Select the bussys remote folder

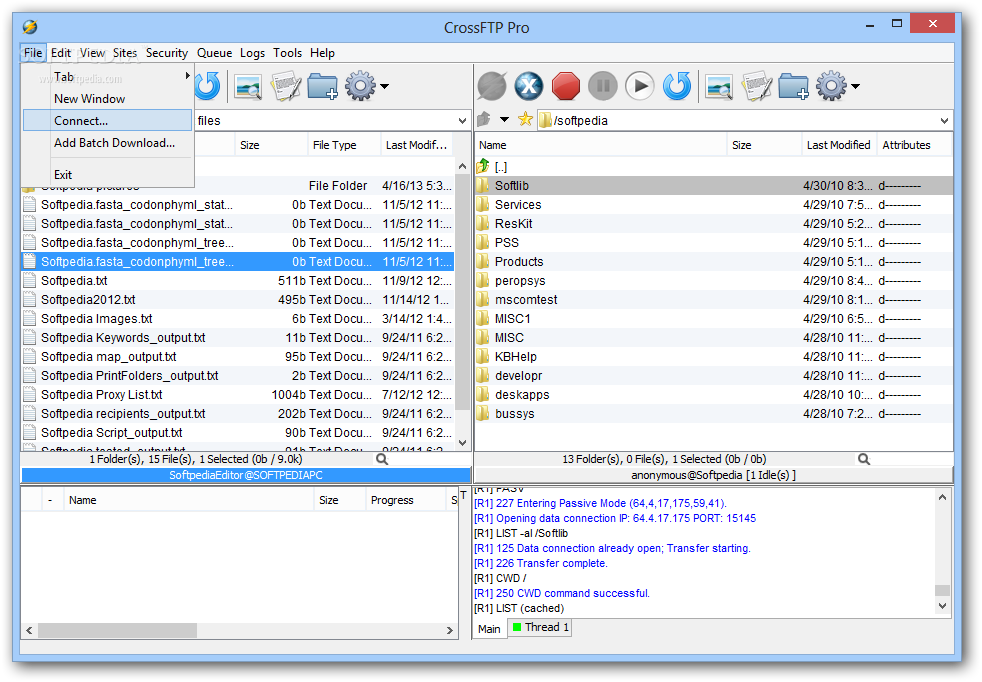pos(714,413)
